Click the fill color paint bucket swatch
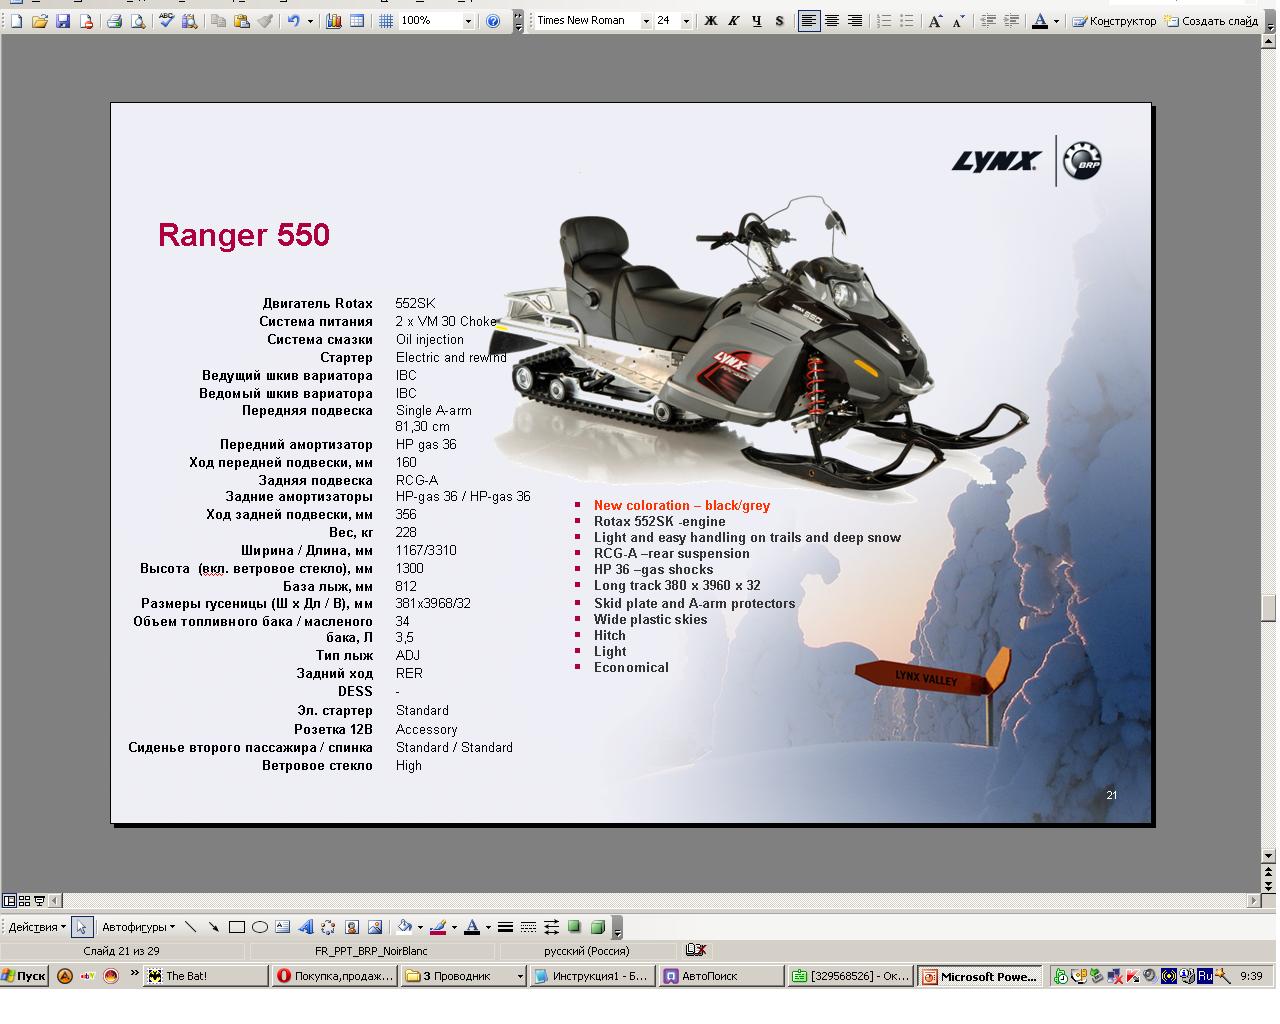This screenshot has width=1280, height=1024. 404,927
